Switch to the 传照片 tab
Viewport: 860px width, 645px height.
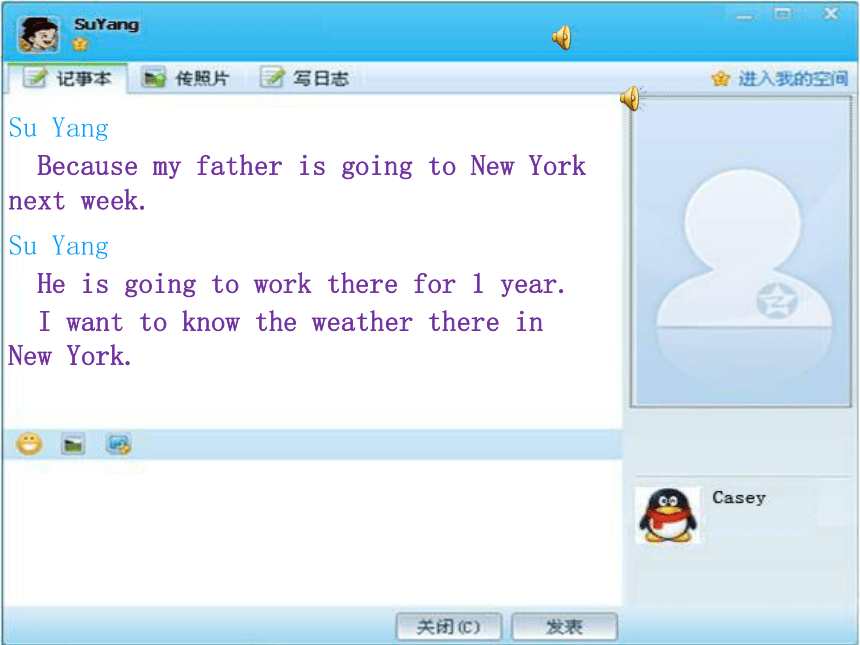click(185, 78)
